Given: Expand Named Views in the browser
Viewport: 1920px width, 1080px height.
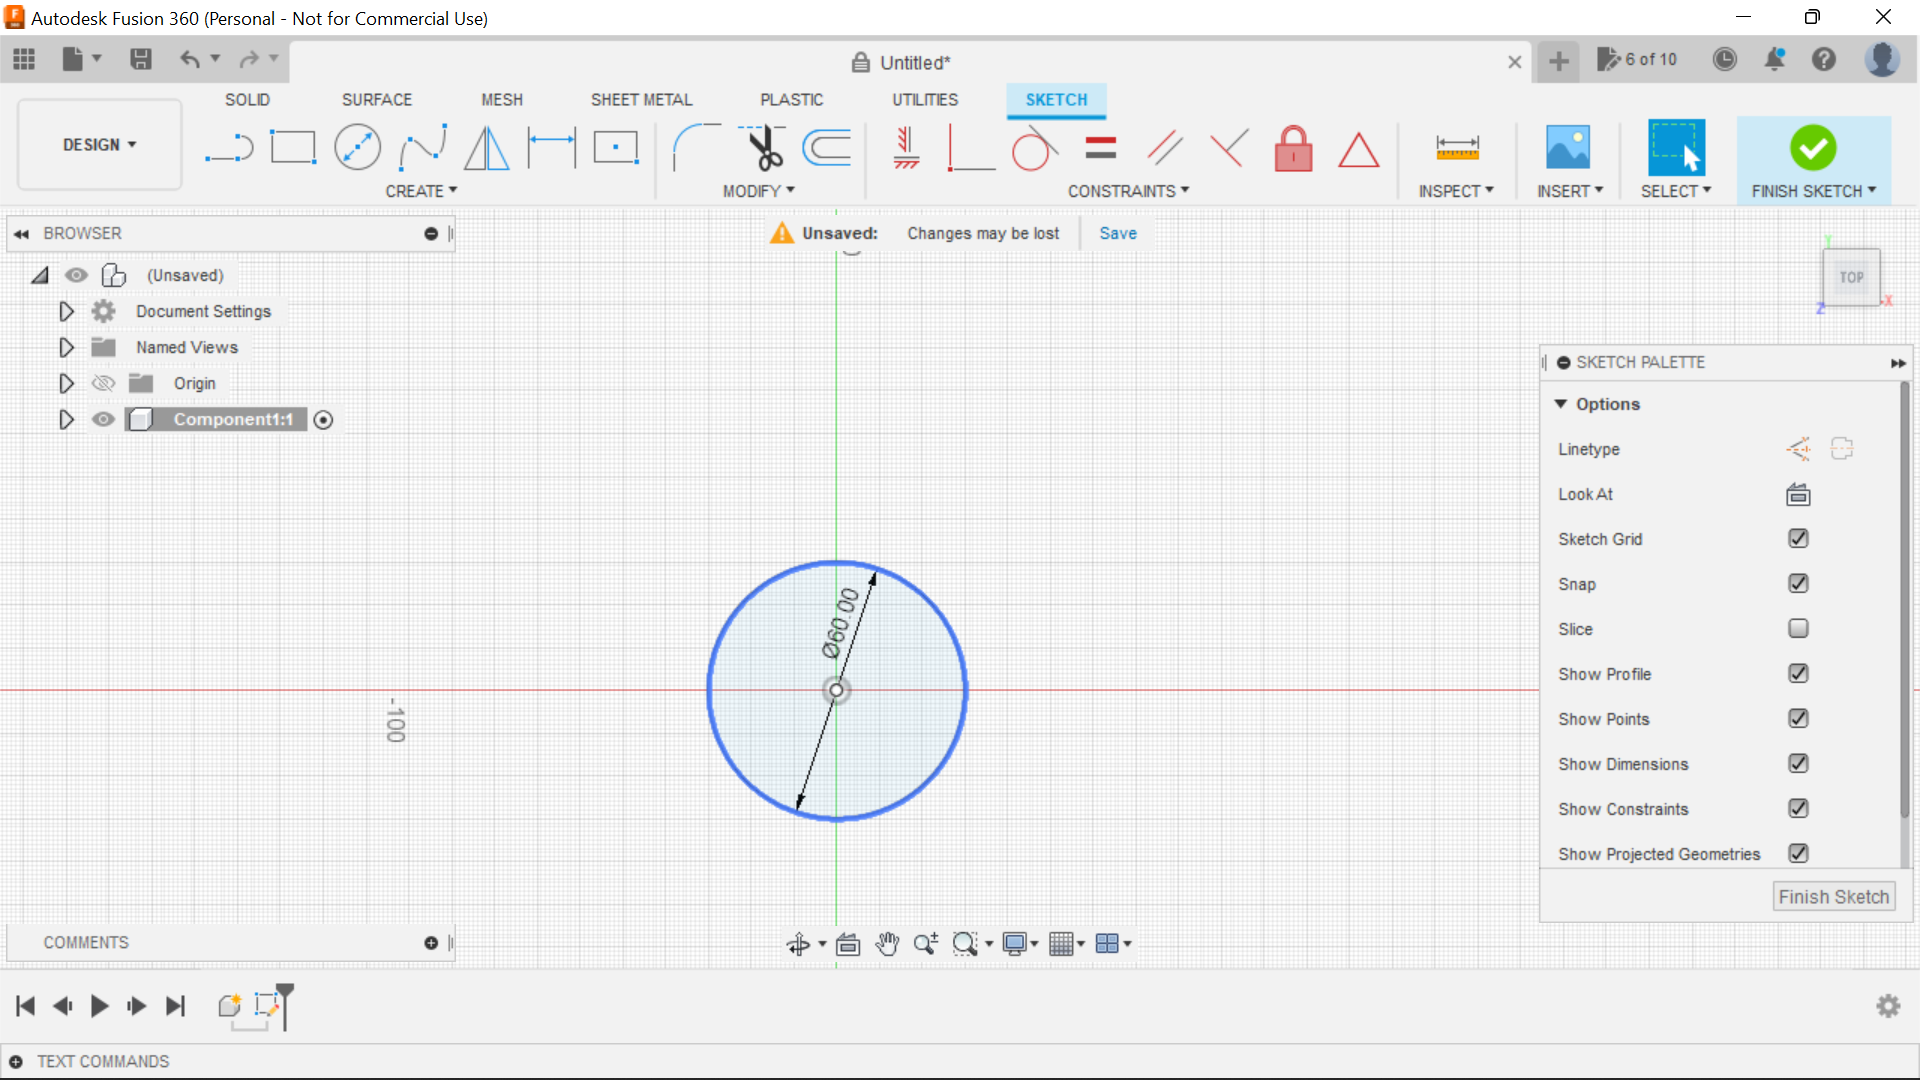Looking at the screenshot, I should click(66, 347).
